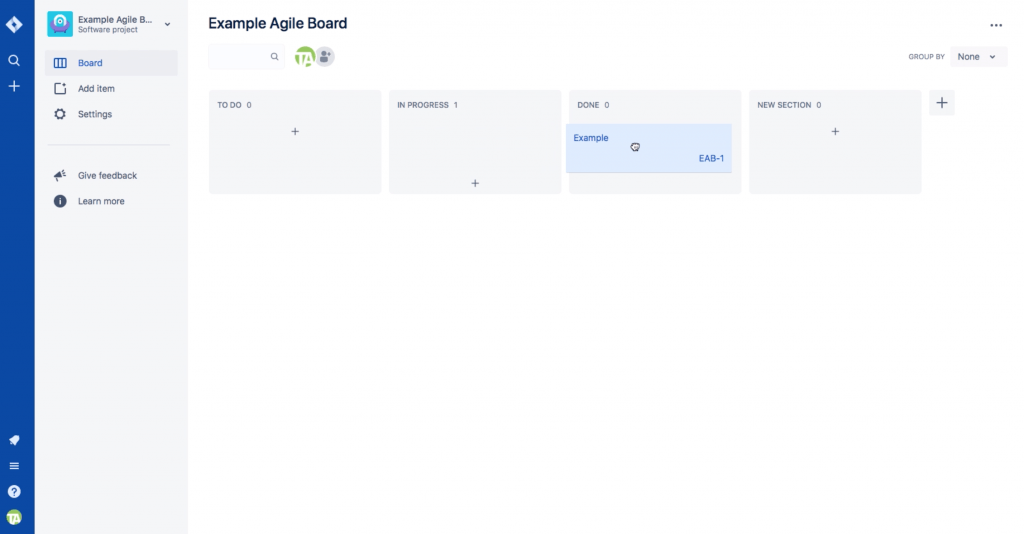The height and width of the screenshot is (534, 1024).
Task: Add a new column with plus button
Action: click(x=942, y=103)
